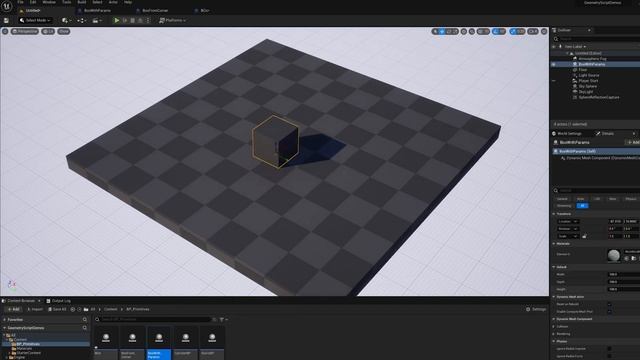
Task: Open the Content Browser Settings
Action: [x=536, y=309]
